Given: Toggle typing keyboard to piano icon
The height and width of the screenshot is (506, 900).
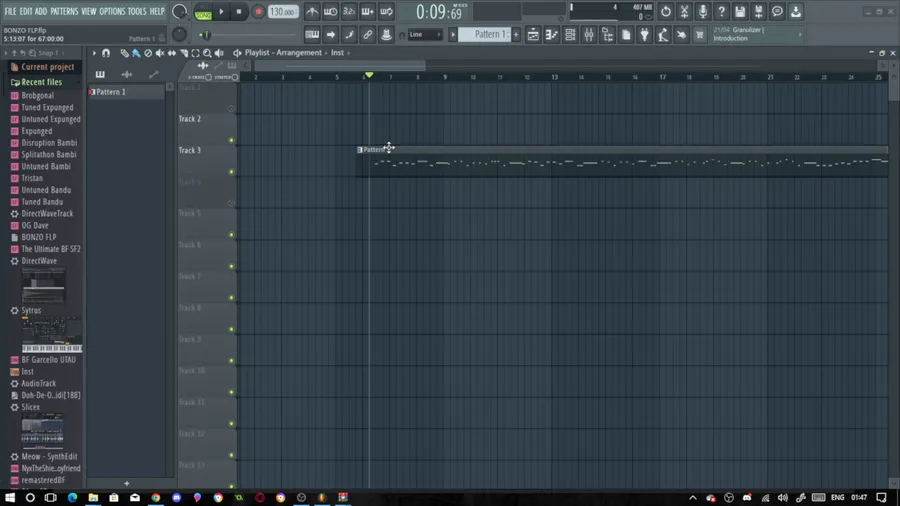Looking at the screenshot, I should pos(312,34).
